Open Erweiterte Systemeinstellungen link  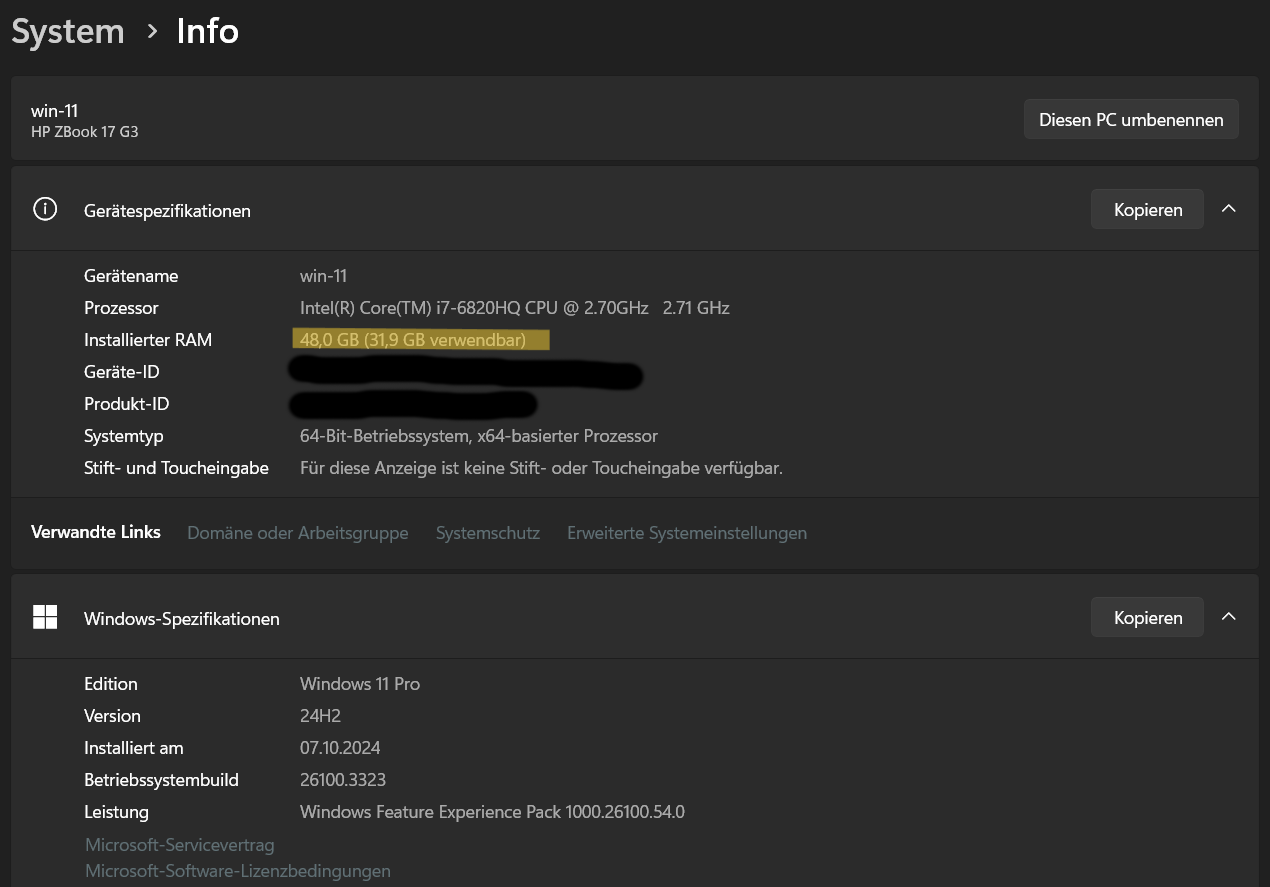pos(687,533)
